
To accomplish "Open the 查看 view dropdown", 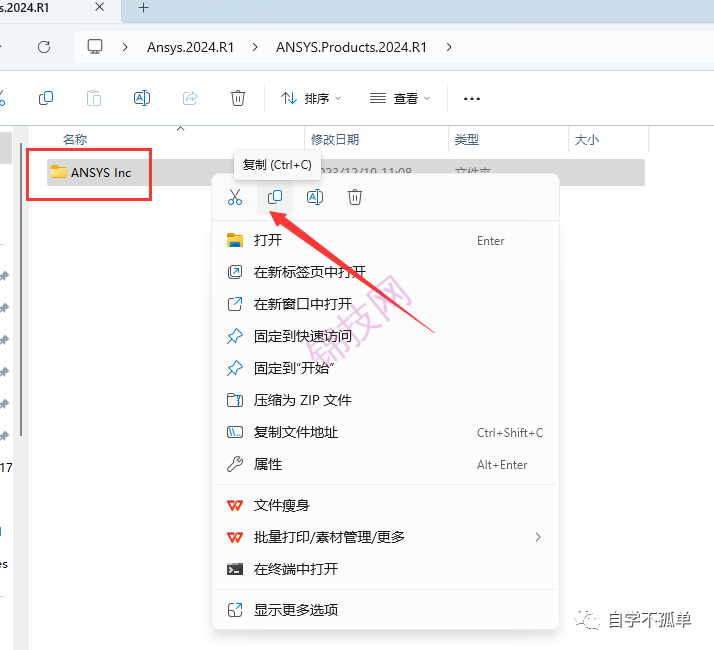I will coord(400,98).
